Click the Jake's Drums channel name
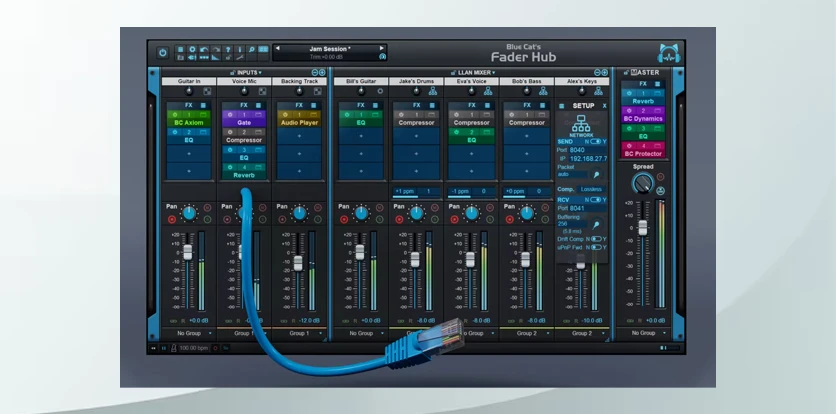836x414 pixels. coord(416,82)
